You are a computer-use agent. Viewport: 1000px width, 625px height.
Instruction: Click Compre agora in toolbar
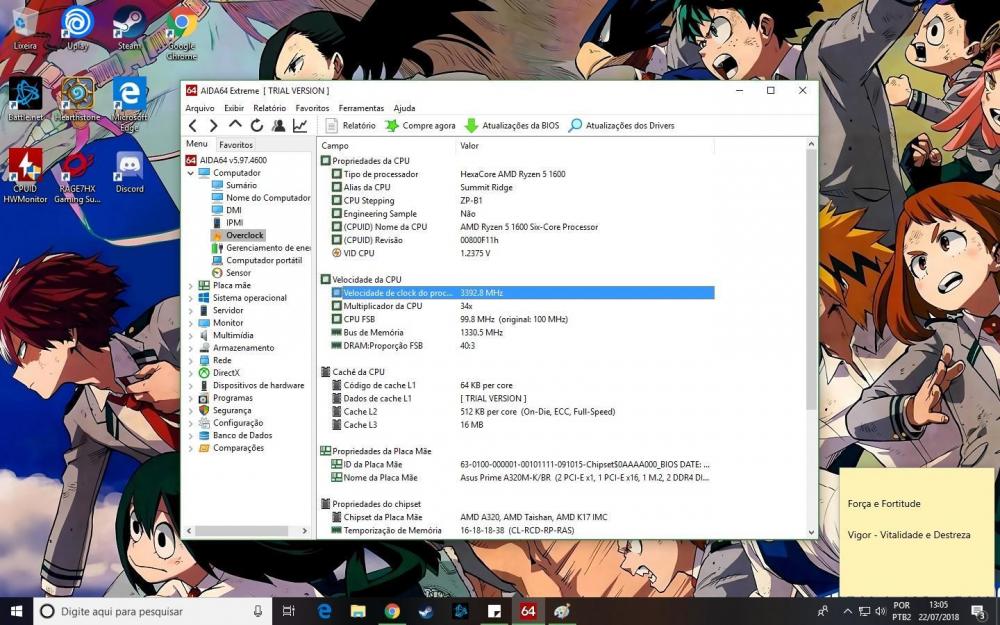tap(420, 126)
